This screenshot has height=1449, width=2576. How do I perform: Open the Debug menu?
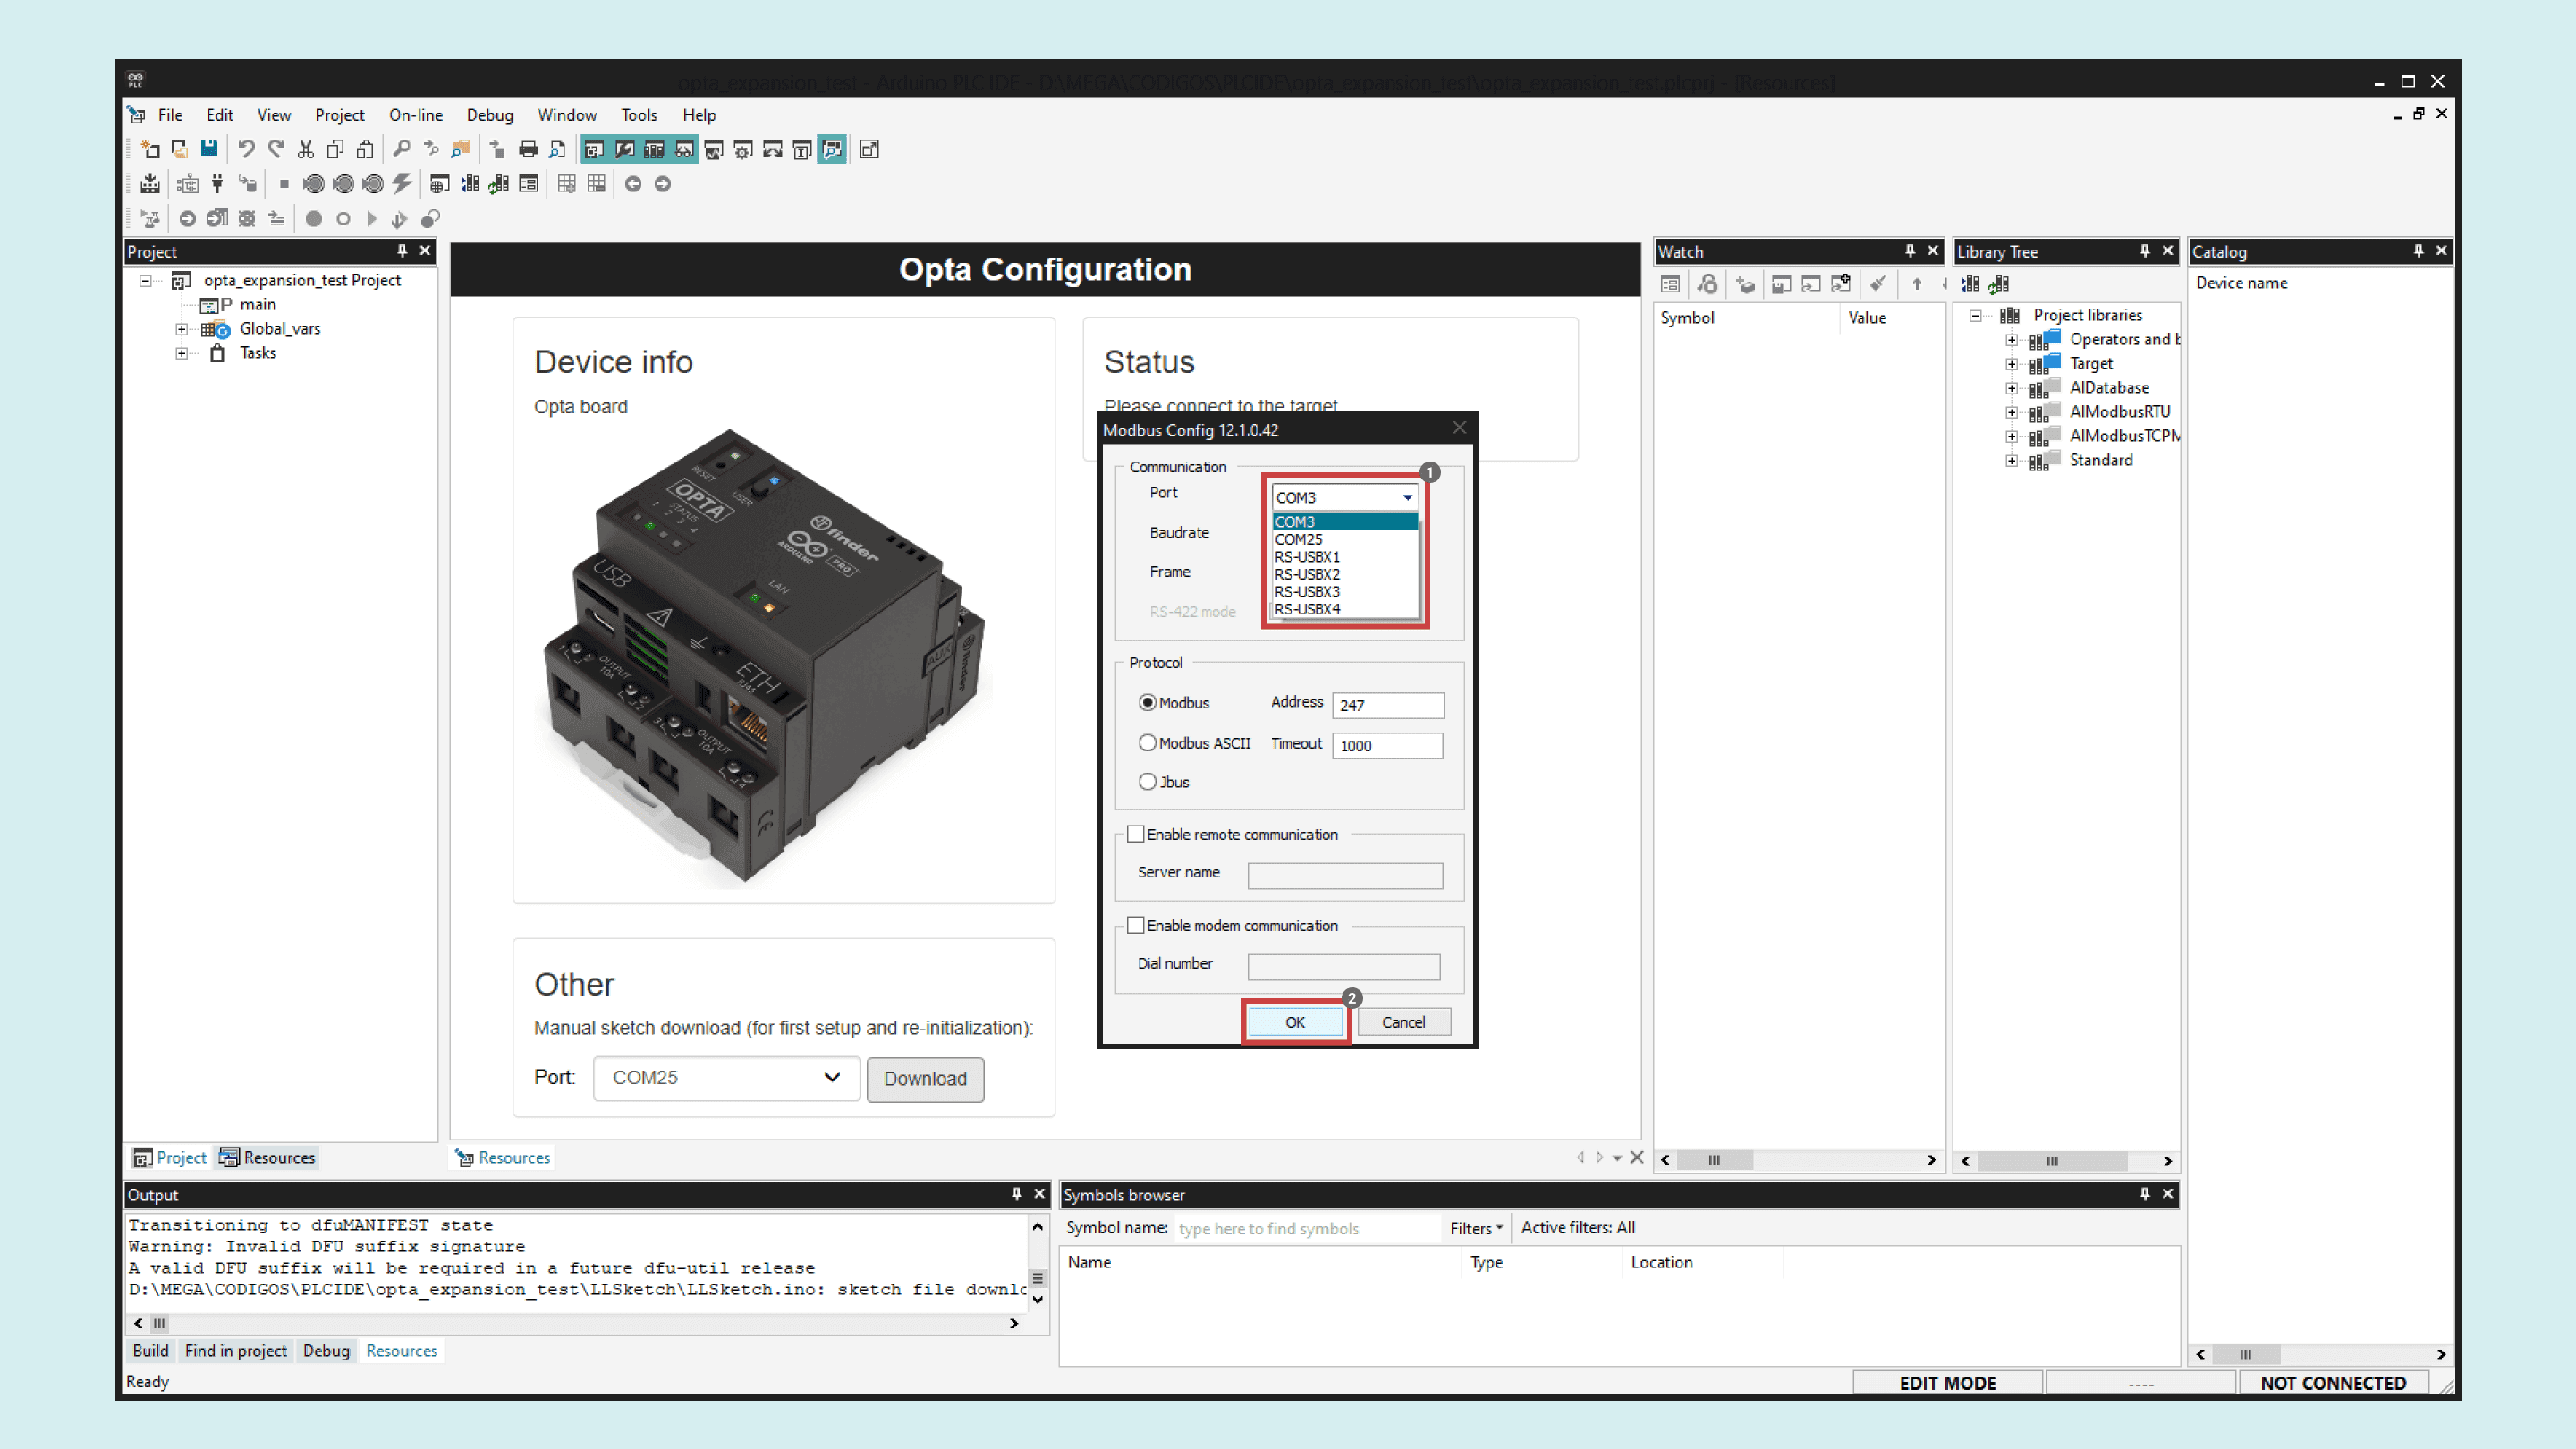pos(489,115)
